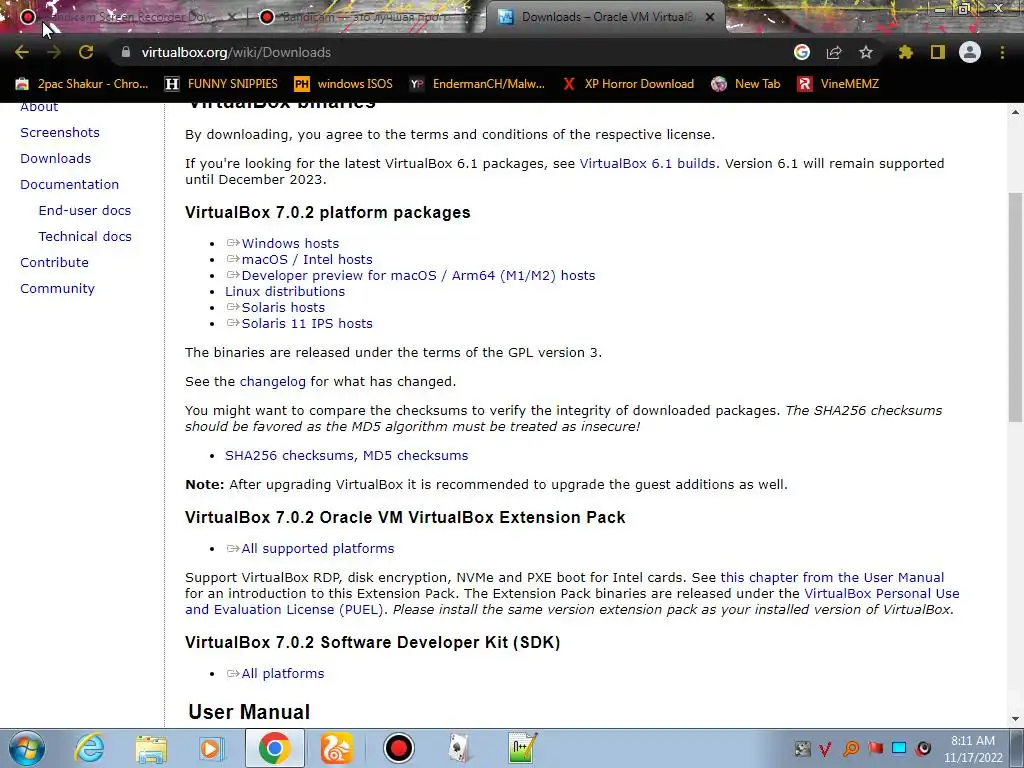Open the media player taskbar icon
1024x768 pixels.
point(210,748)
